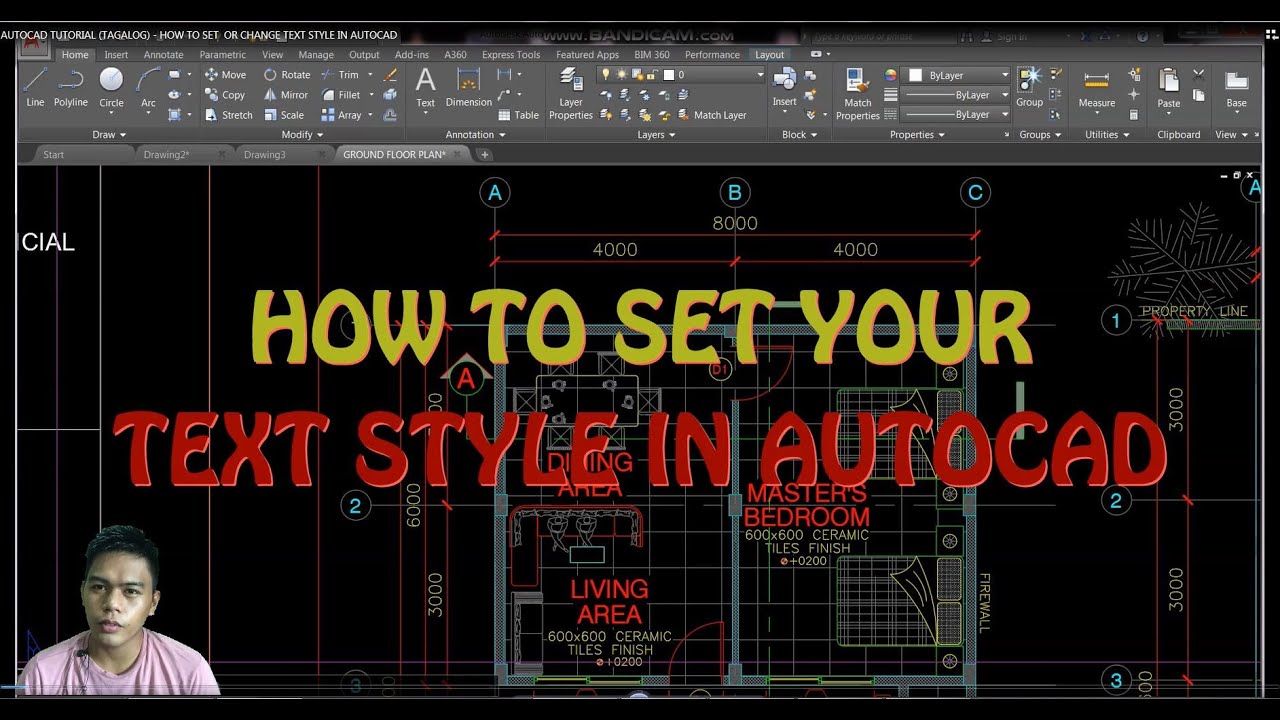Select the Polyline tool

pyautogui.click(x=71, y=87)
